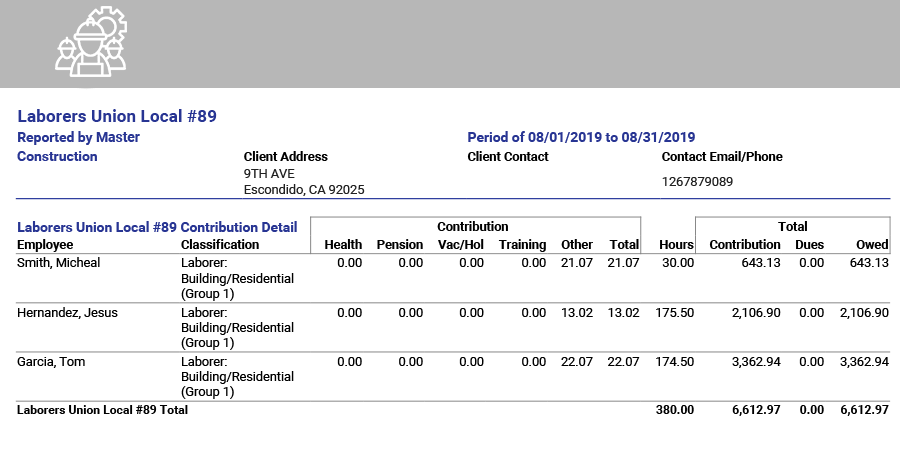
Task: Click the Escondido, CA 92025 address line
Action: 304,189
